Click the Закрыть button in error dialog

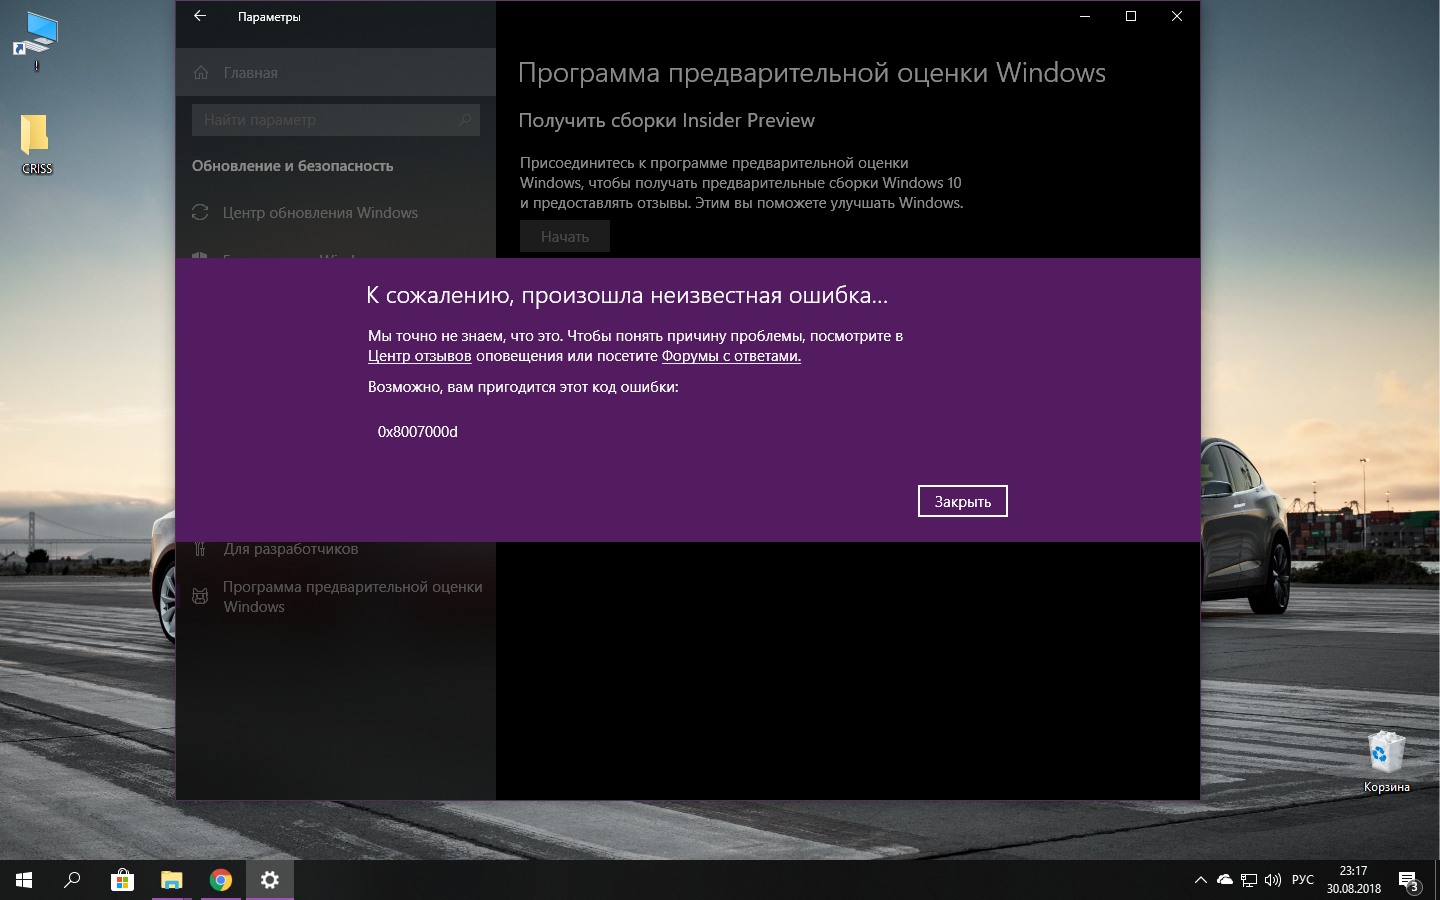[962, 501]
